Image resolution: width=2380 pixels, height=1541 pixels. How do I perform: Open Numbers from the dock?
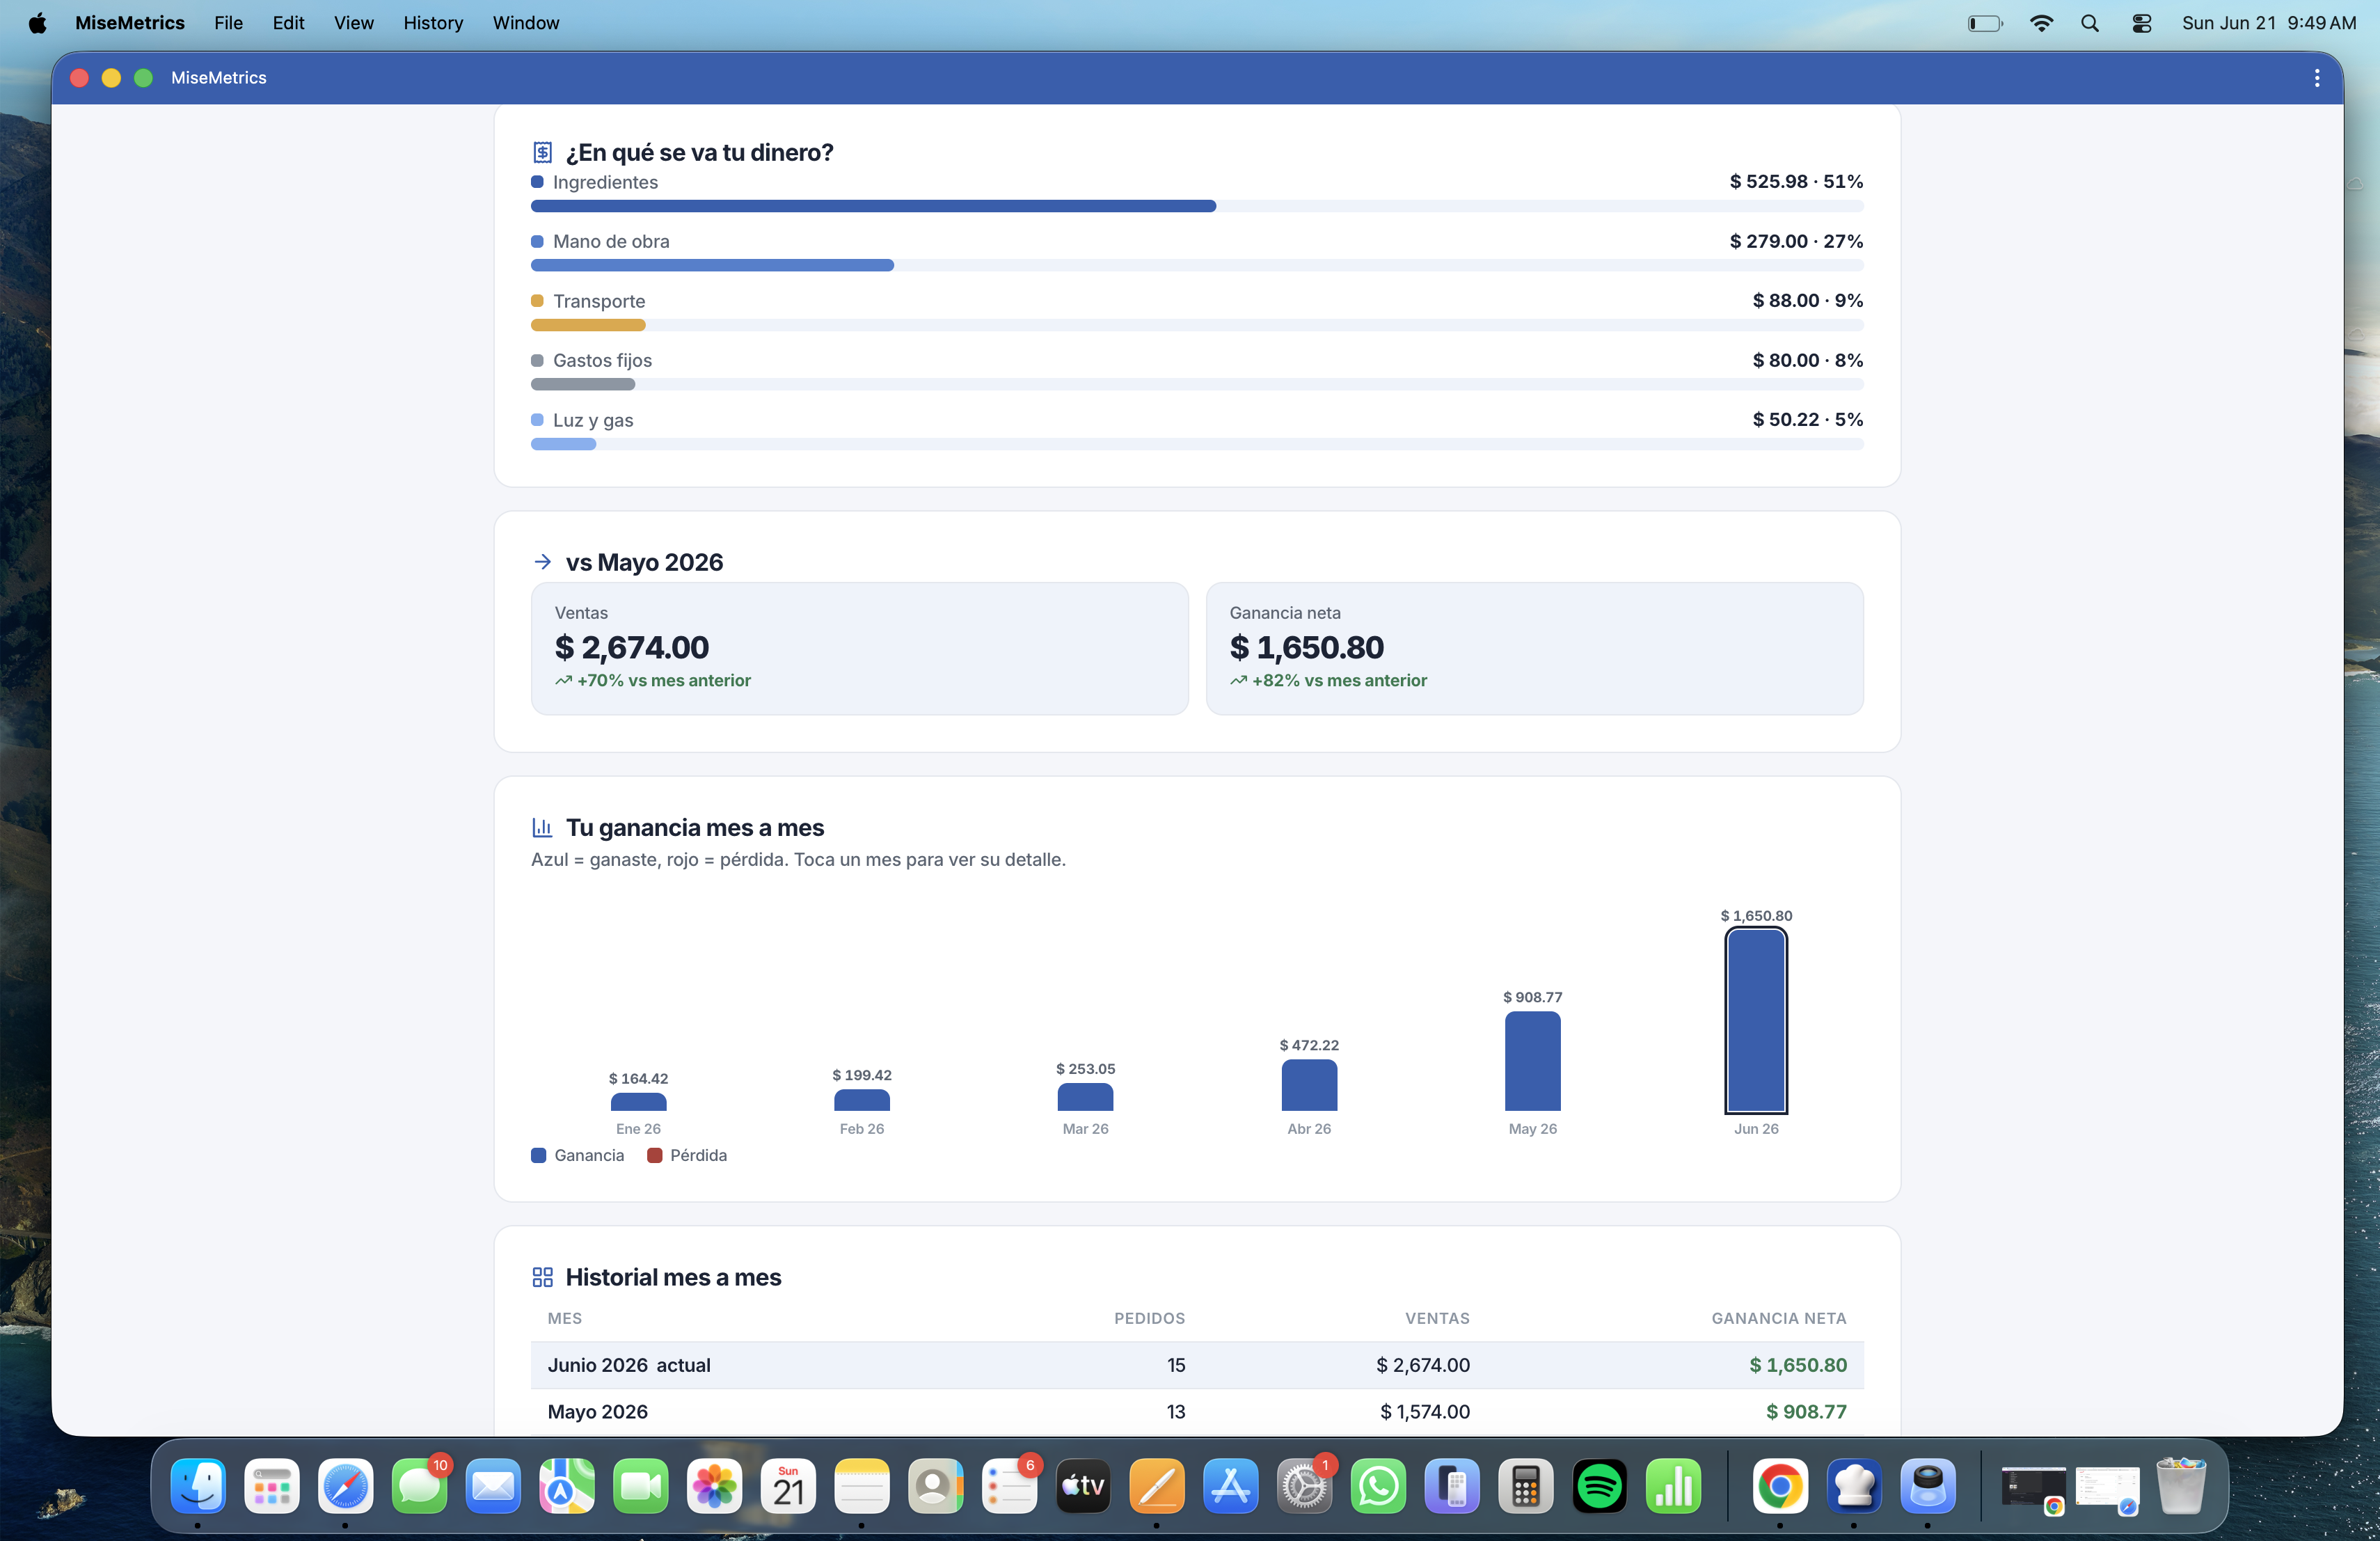(x=1674, y=1486)
